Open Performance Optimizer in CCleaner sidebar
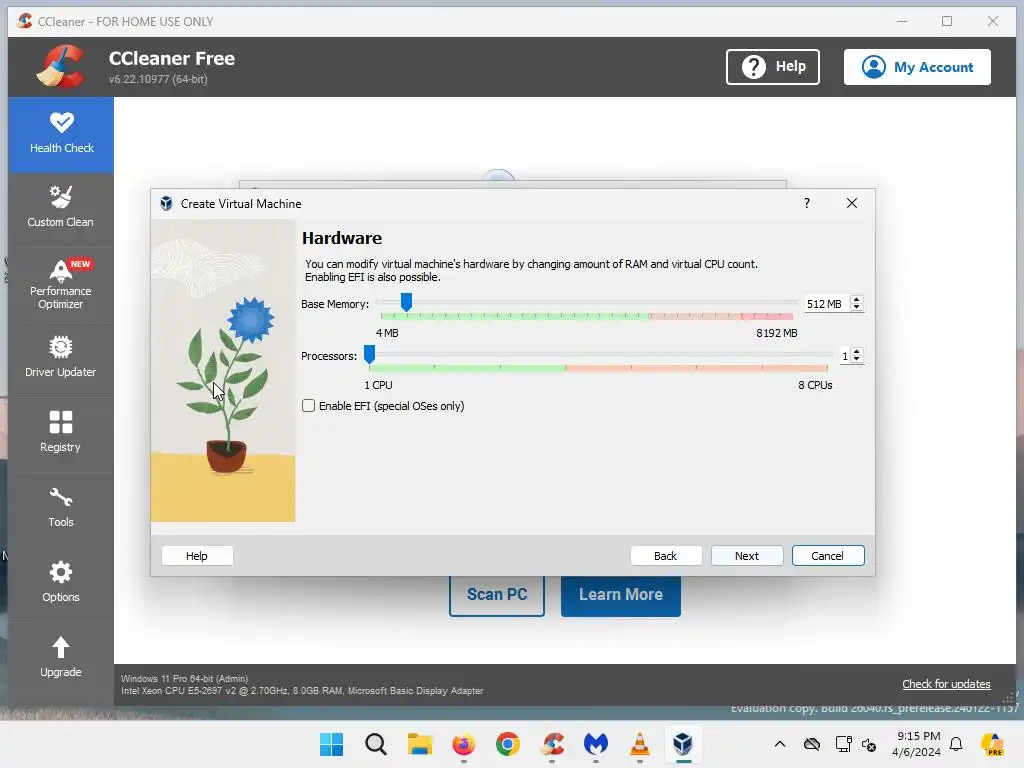Viewport: 1024px width, 768px height. pyautogui.click(x=61, y=284)
